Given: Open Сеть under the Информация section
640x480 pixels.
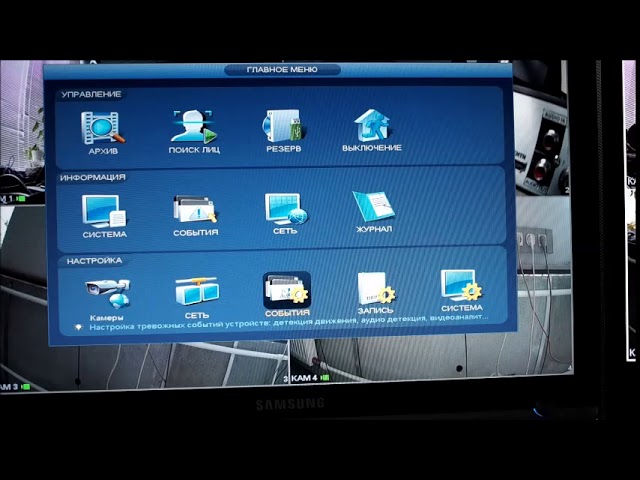Looking at the screenshot, I should tap(285, 210).
